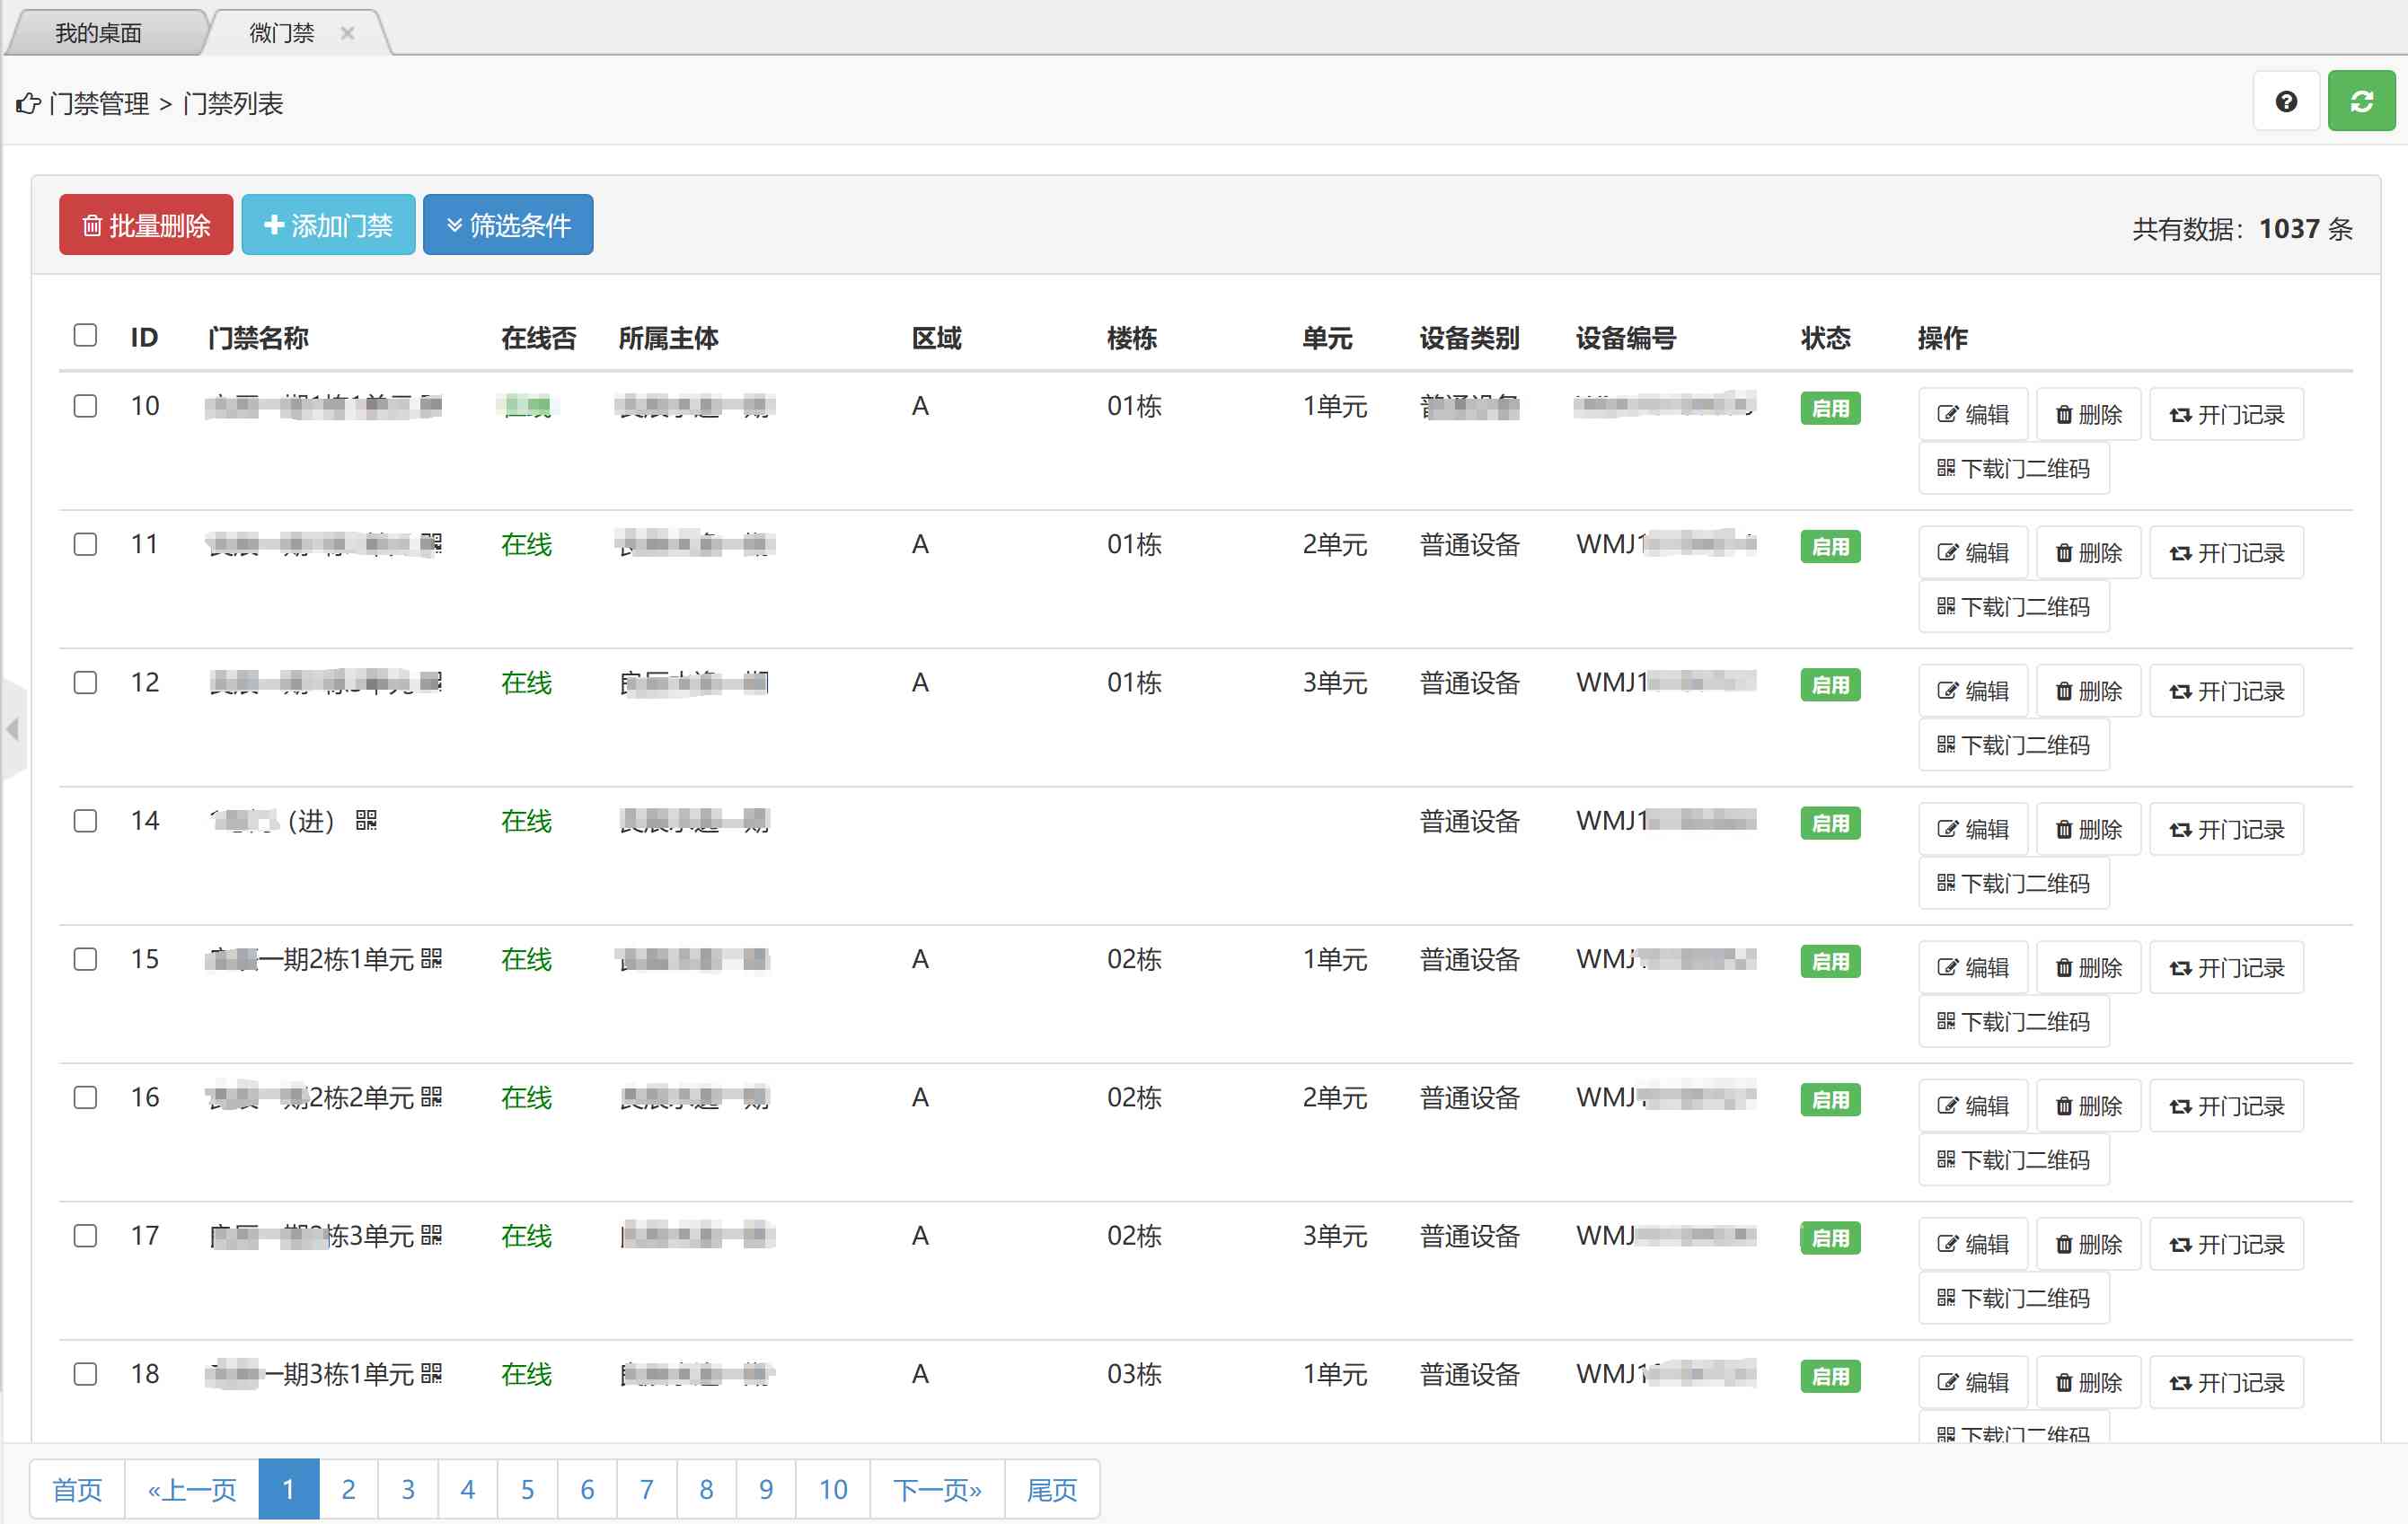Edit the entry with ID 14
Screen dimensions: 2408x1524
[1972, 829]
